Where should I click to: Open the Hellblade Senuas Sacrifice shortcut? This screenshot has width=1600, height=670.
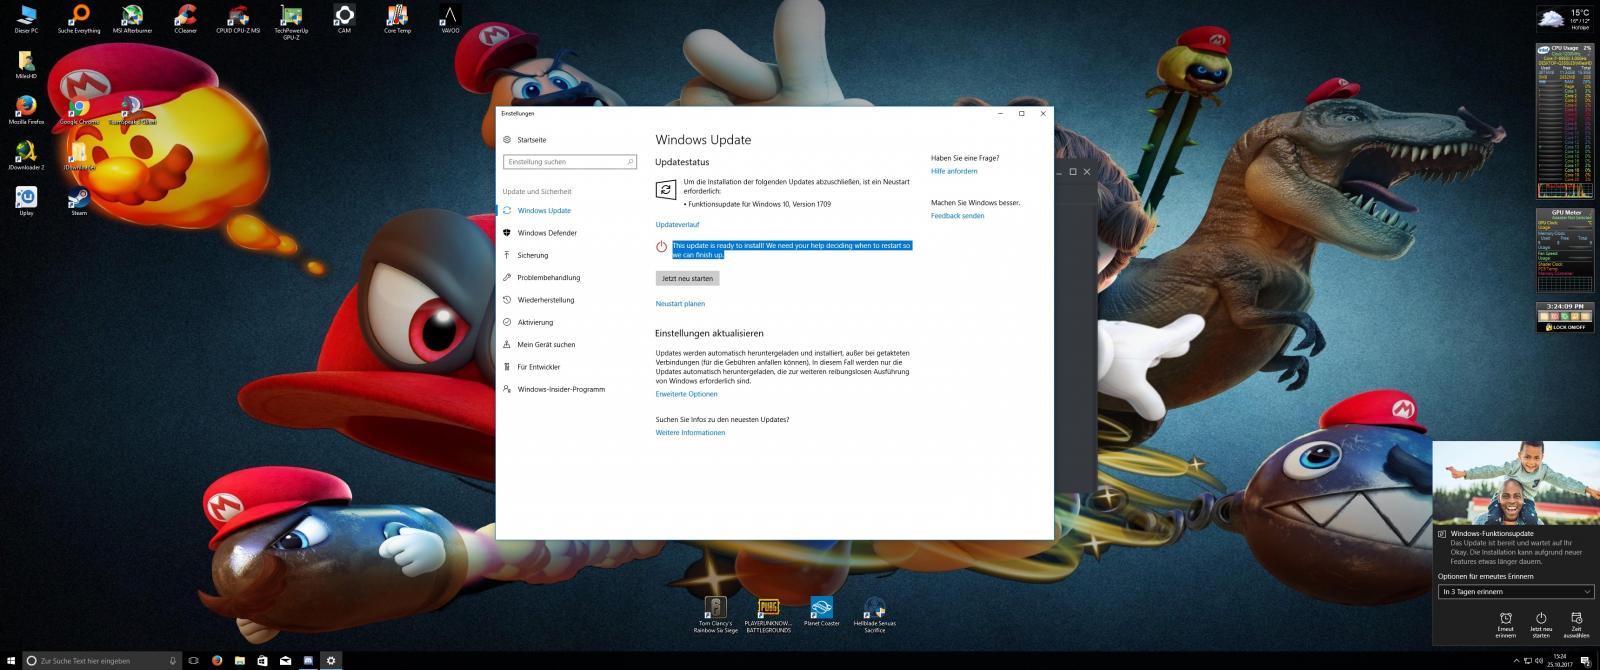point(875,615)
